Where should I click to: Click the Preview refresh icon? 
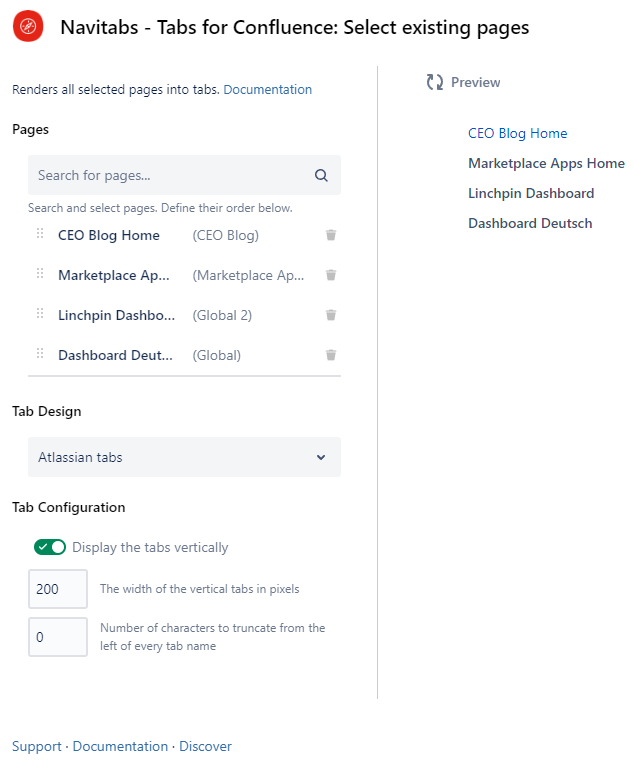tap(435, 82)
